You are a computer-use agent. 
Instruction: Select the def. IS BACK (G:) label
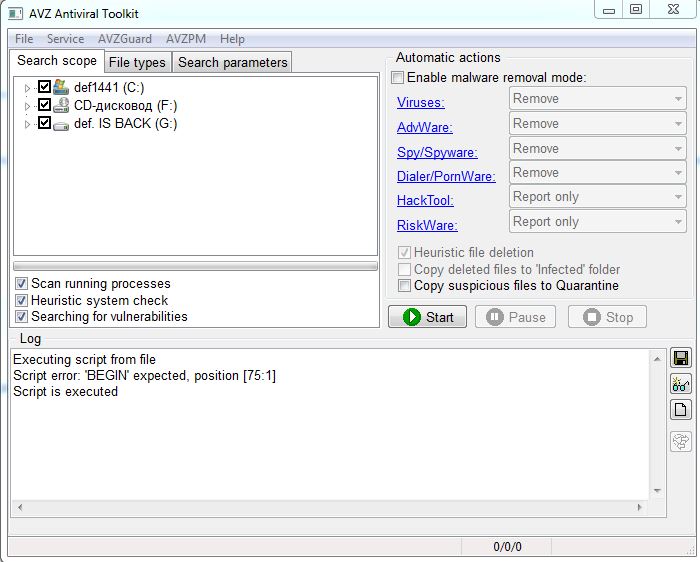[125, 123]
